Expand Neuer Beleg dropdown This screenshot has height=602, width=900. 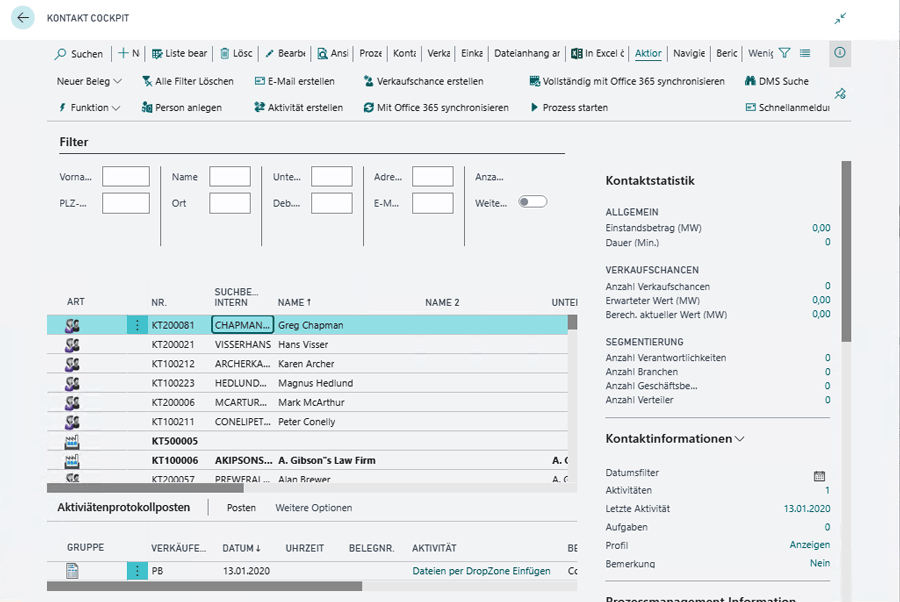[89, 81]
